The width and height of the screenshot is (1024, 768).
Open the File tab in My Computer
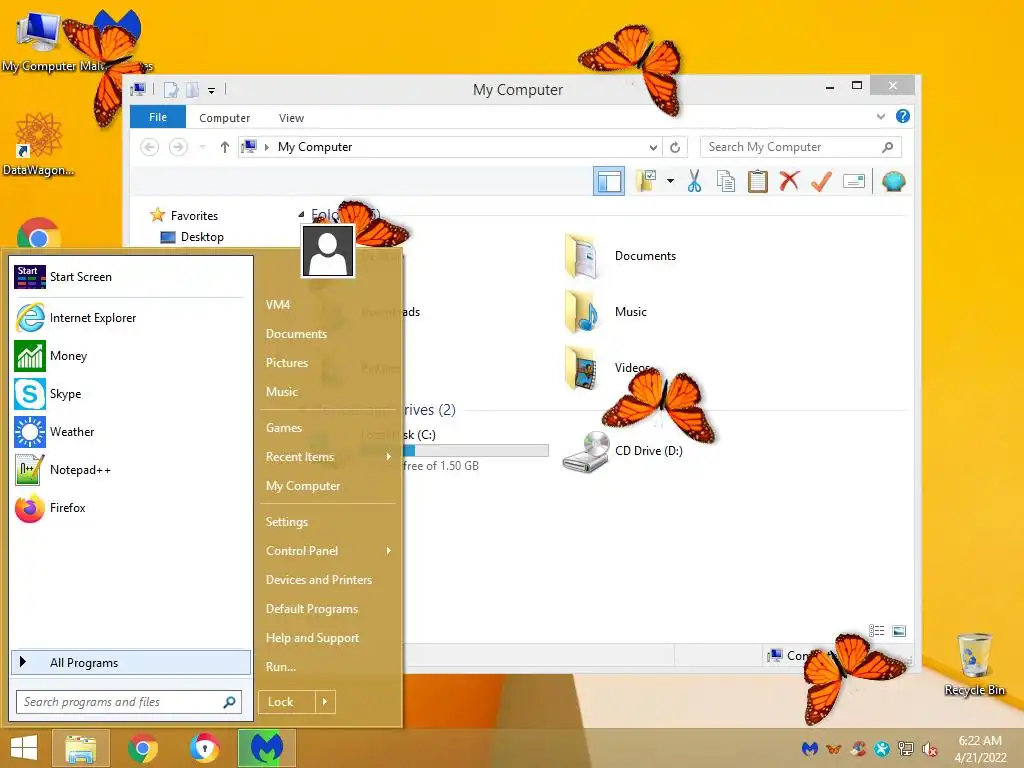tap(157, 117)
